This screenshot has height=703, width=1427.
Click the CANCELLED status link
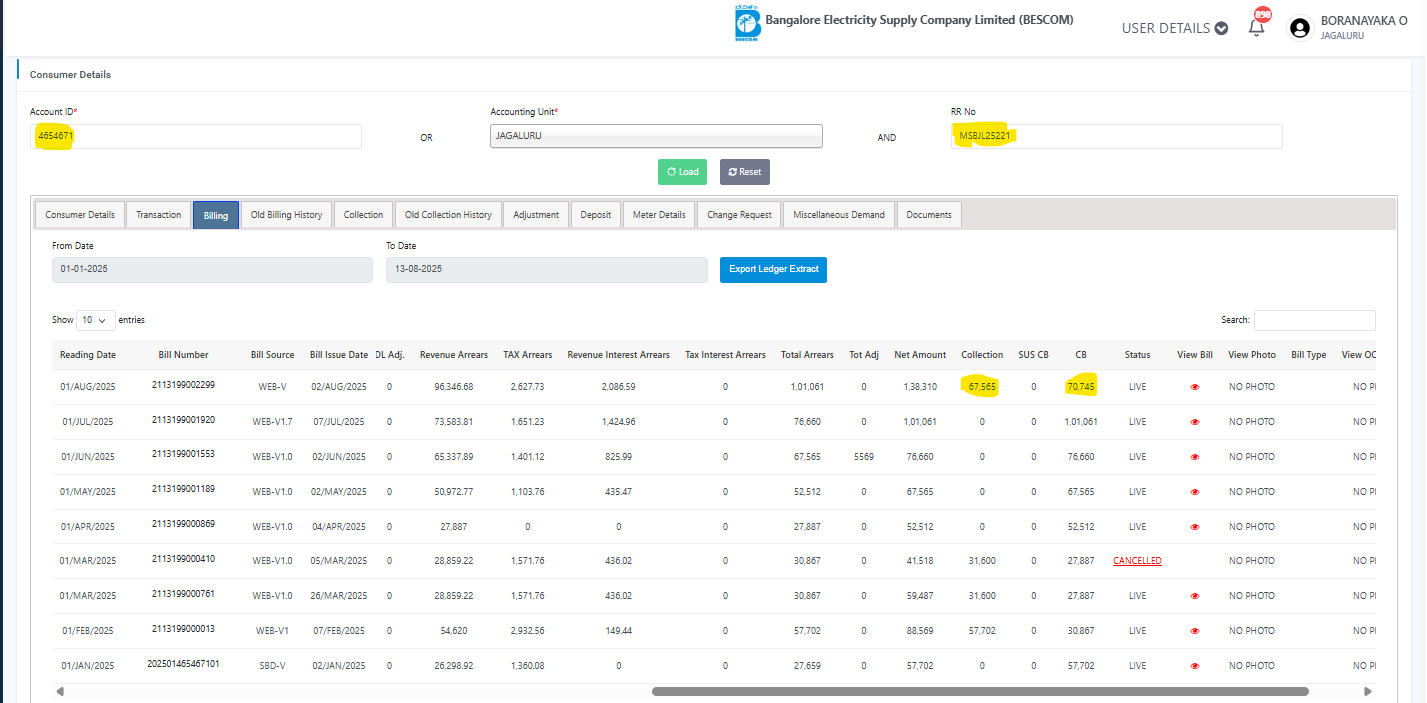click(1137, 561)
